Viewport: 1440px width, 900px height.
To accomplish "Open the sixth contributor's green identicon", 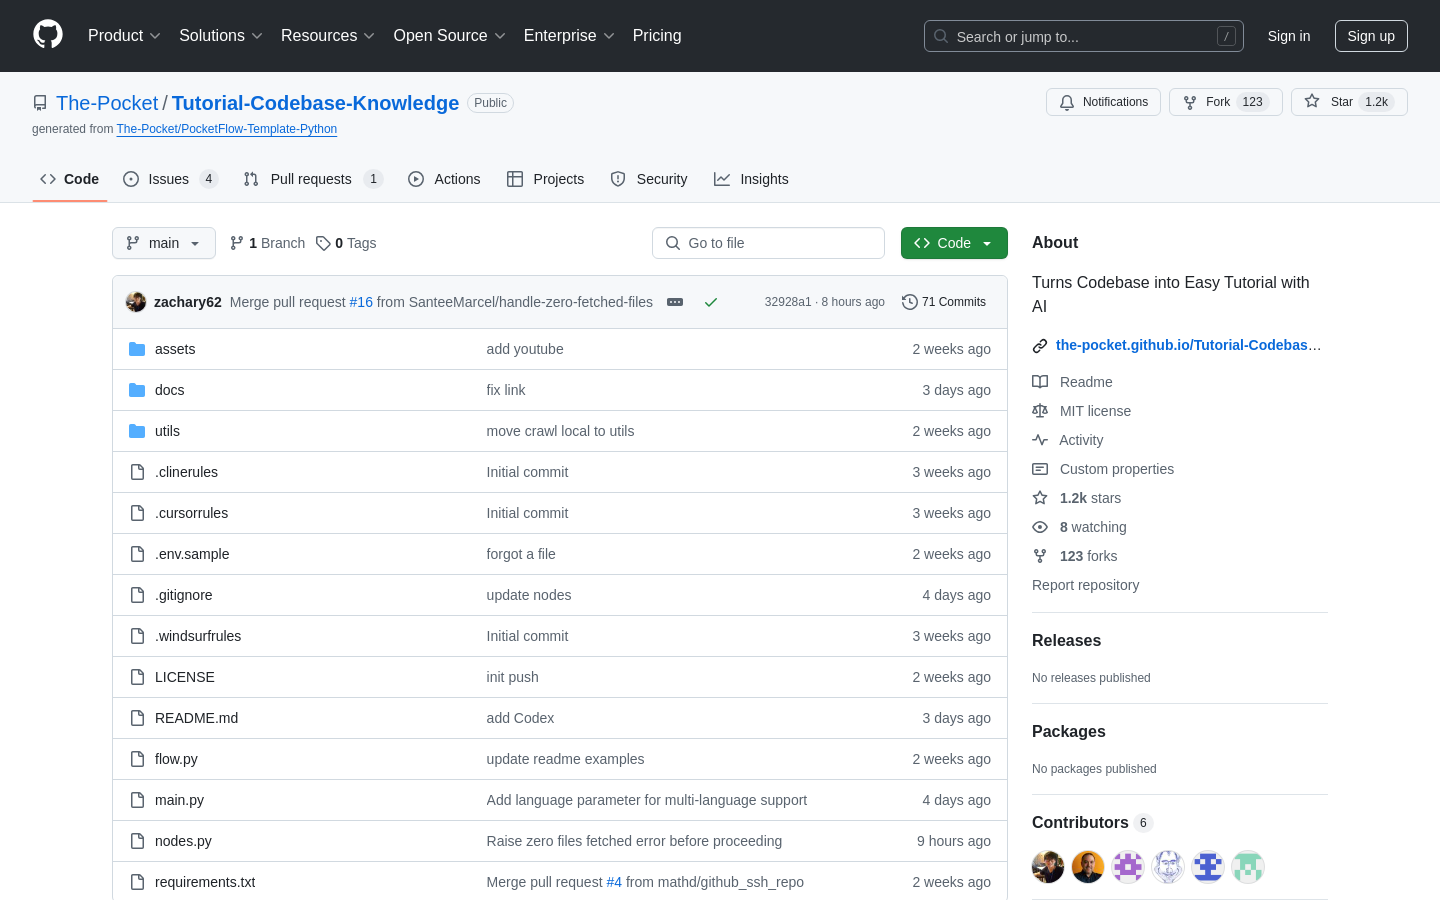I will pyautogui.click(x=1248, y=867).
